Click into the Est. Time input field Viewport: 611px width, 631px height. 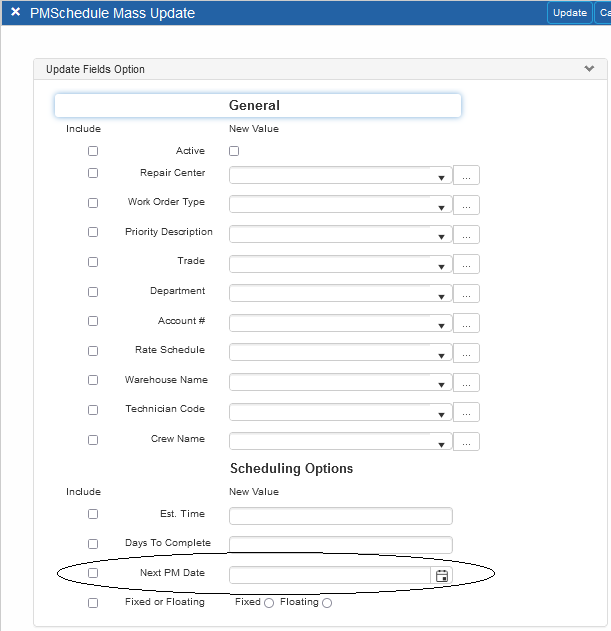point(340,516)
